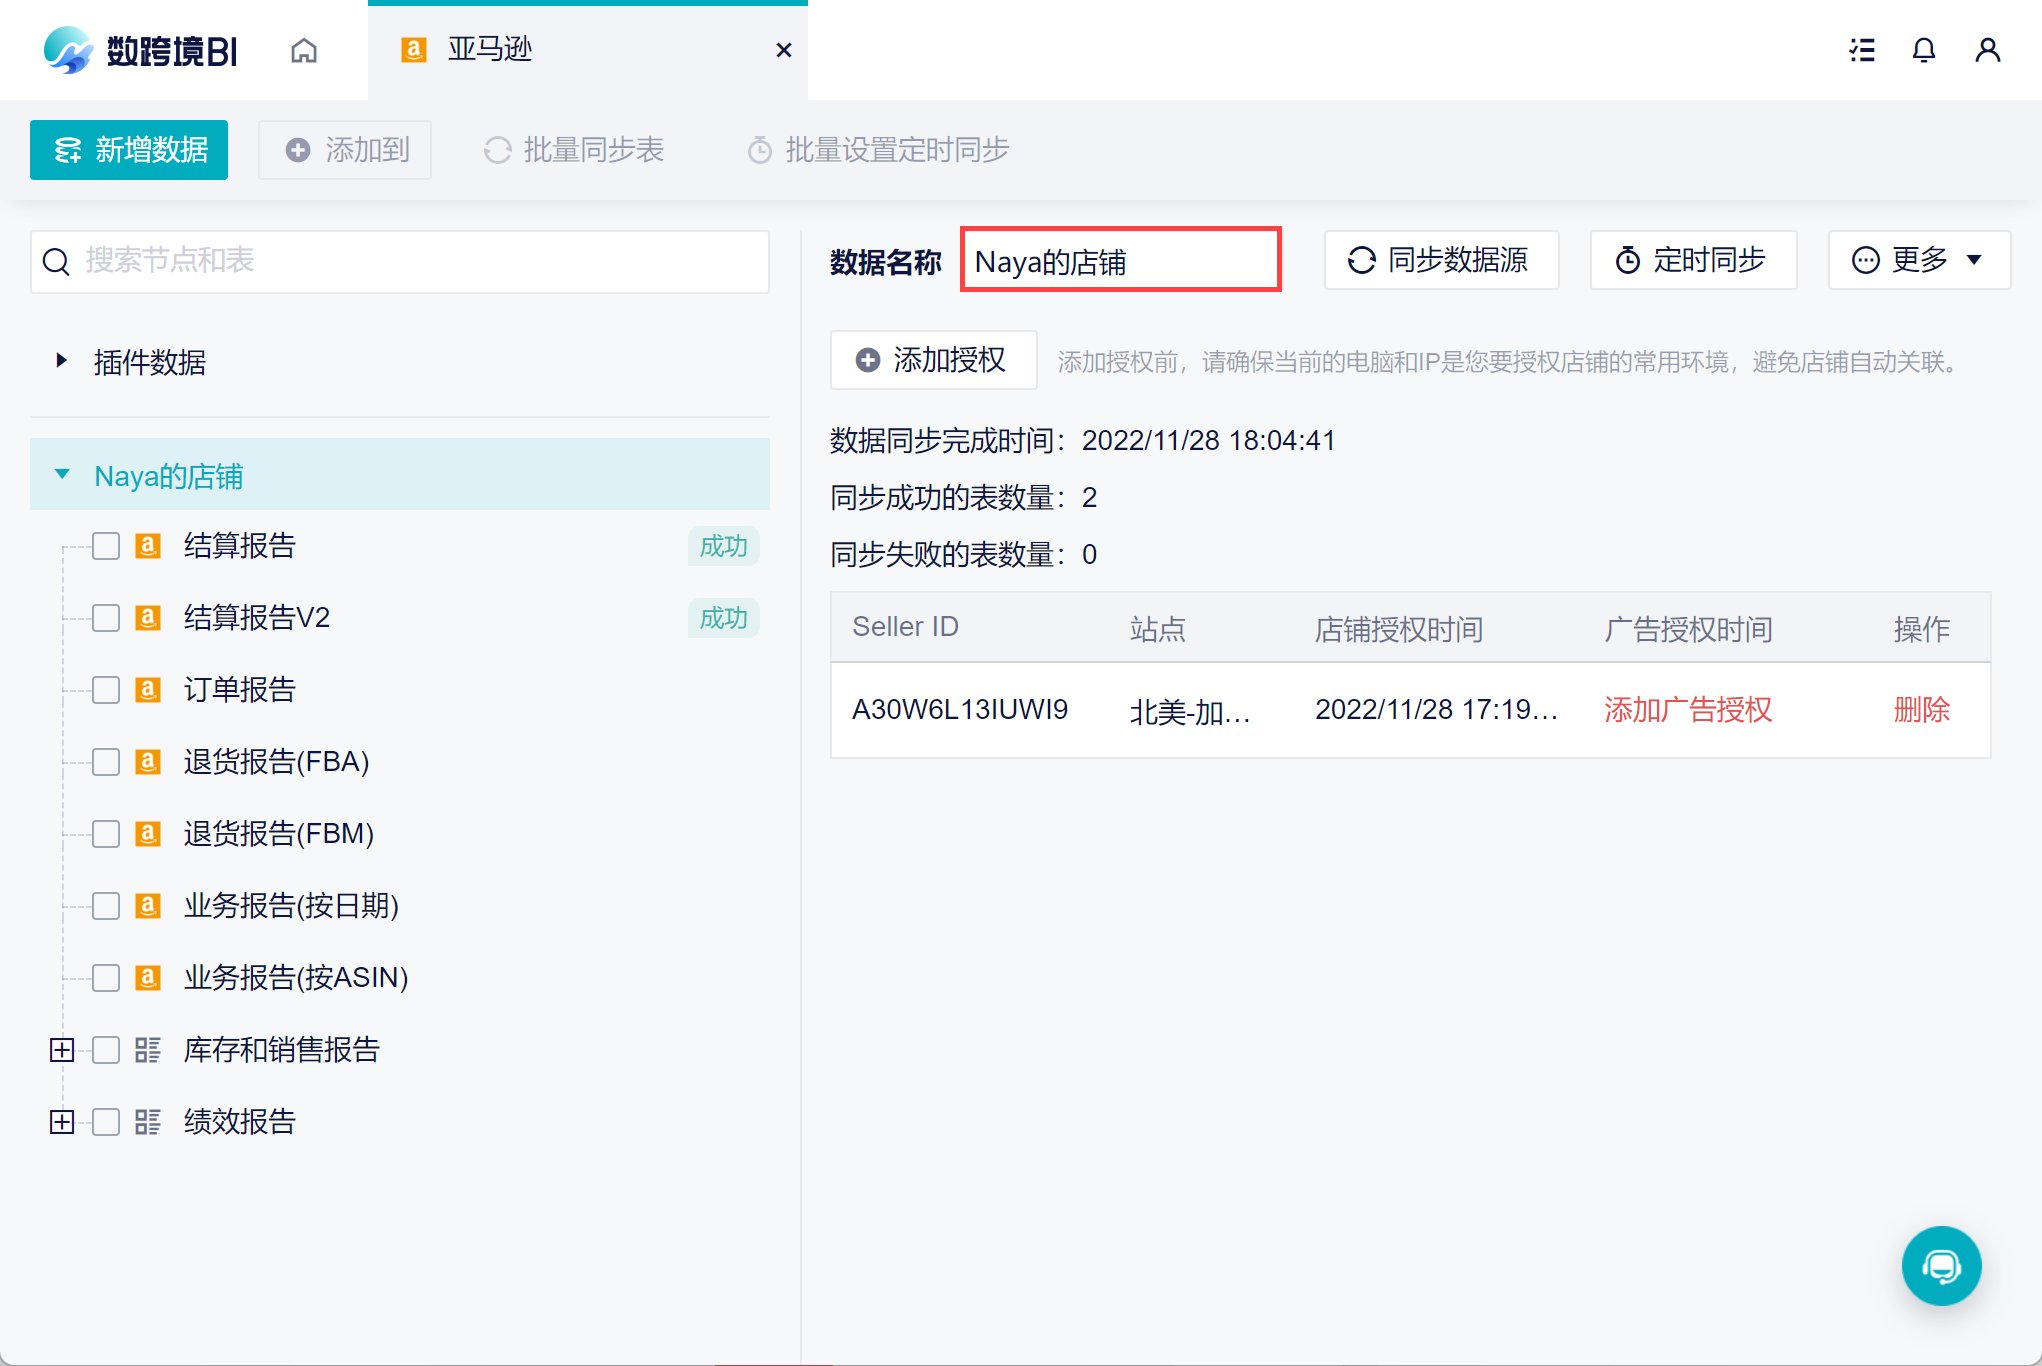Click the Amazon icon beside 订单报告
Screen dimensions: 2042x1366
pyautogui.click(x=148, y=690)
